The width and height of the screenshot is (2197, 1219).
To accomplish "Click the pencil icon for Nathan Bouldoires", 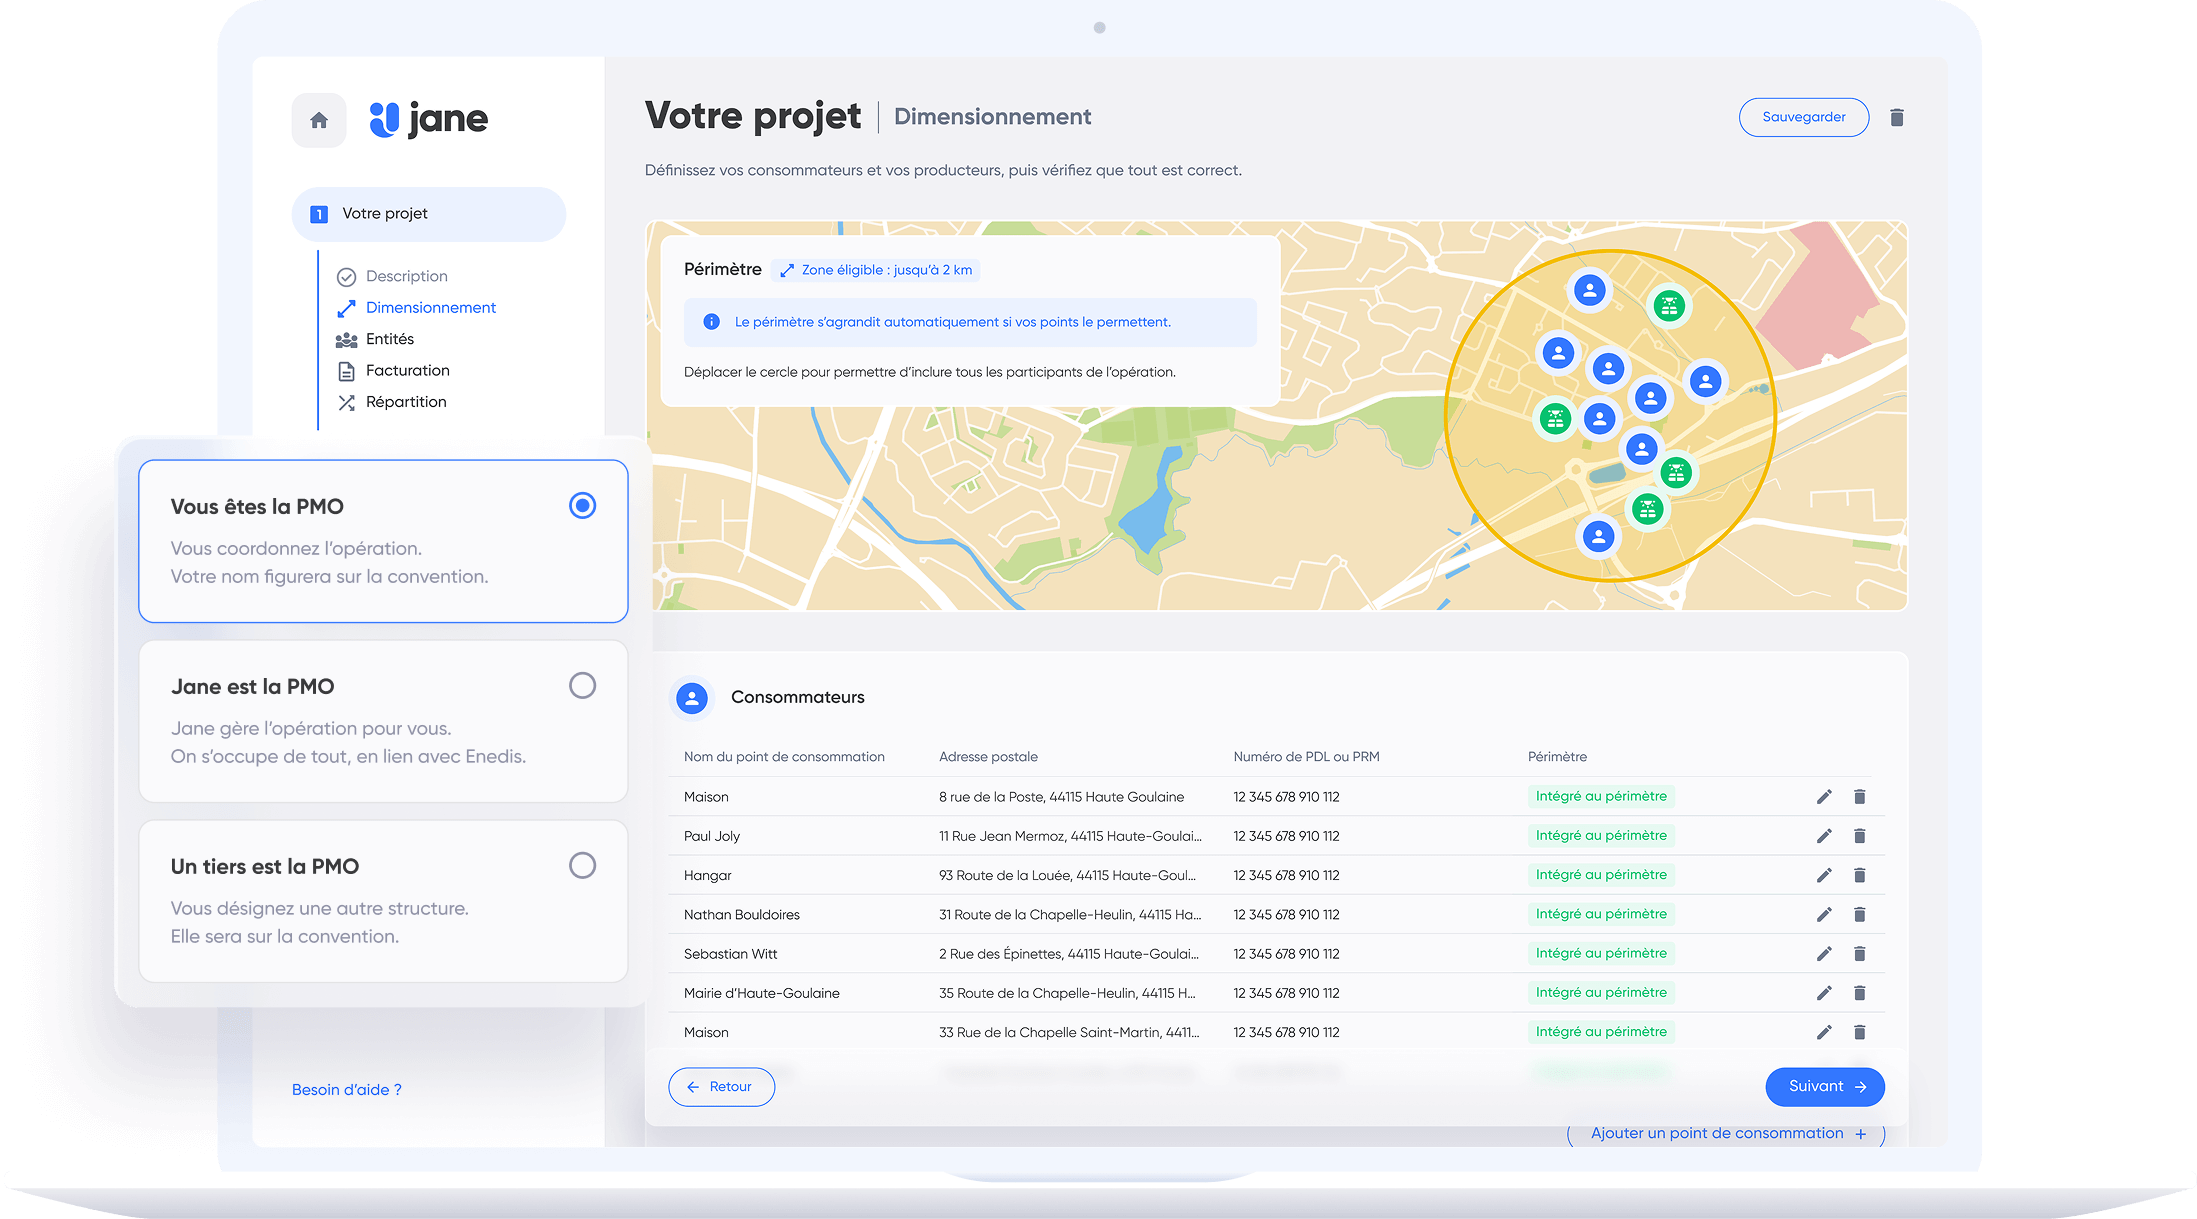I will click(1824, 914).
